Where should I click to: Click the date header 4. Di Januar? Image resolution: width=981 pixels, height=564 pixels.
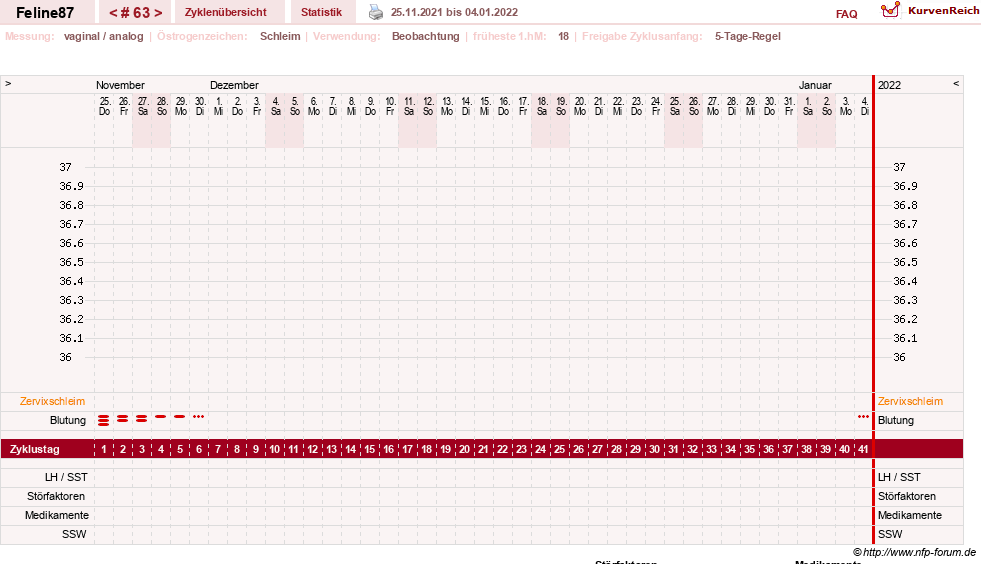(865, 106)
